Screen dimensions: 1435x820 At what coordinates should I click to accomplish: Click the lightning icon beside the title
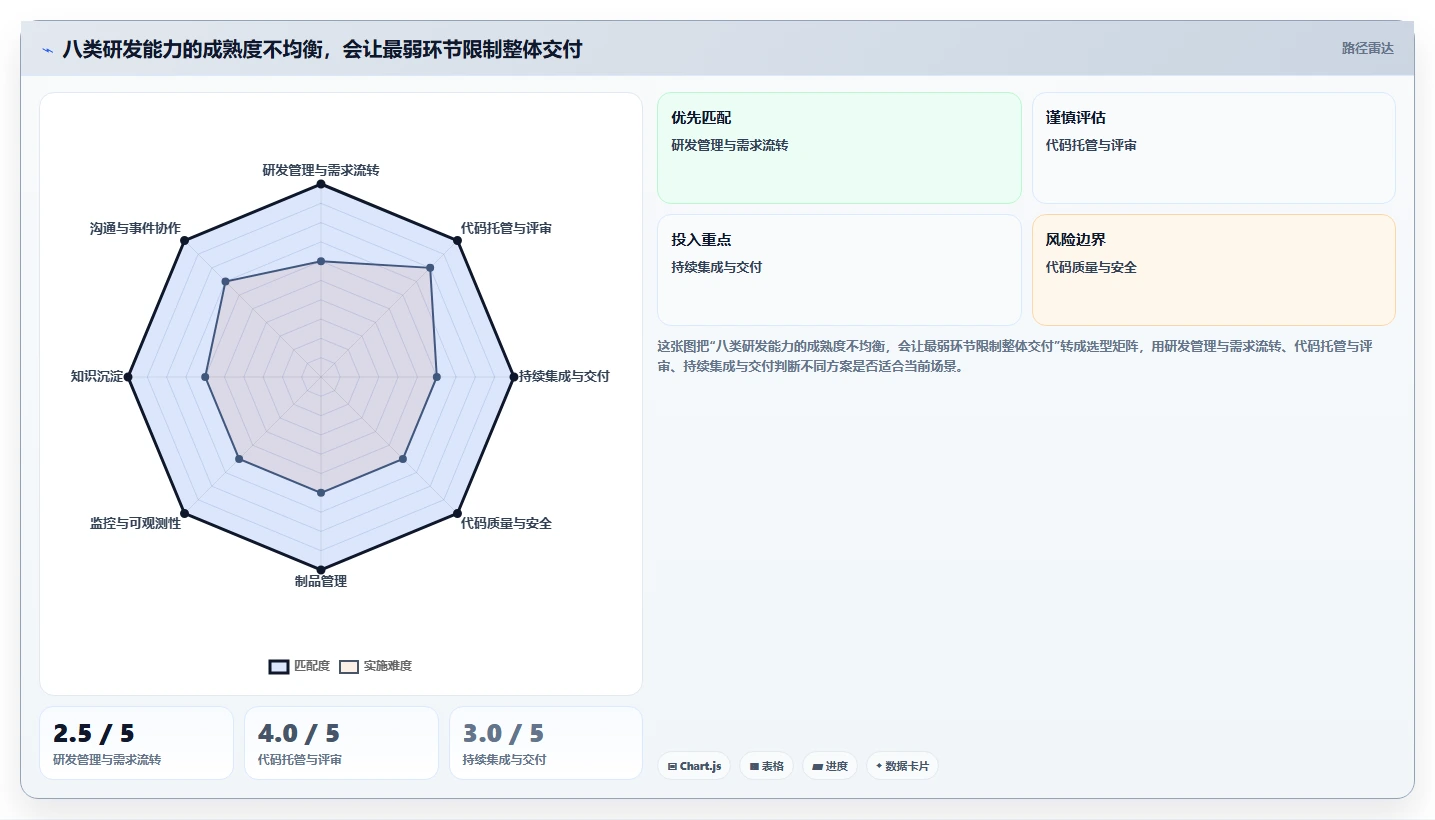[x=48, y=49]
